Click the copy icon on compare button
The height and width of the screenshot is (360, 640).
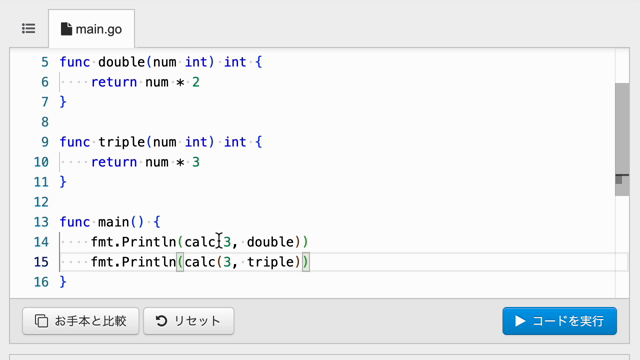(41, 321)
